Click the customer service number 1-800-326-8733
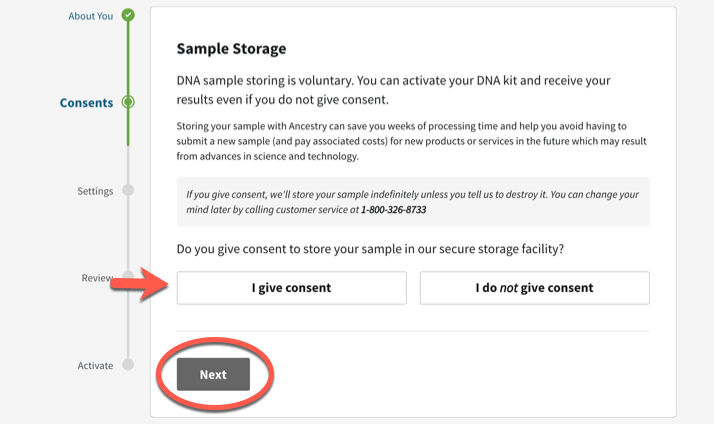The height and width of the screenshot is (424, 714). (x=393, y=209)
